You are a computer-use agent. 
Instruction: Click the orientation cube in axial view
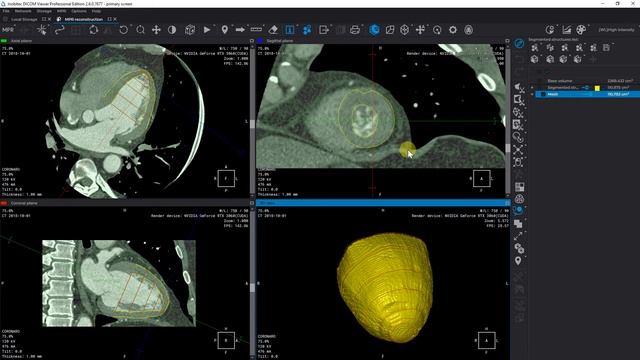pos(226,179)
